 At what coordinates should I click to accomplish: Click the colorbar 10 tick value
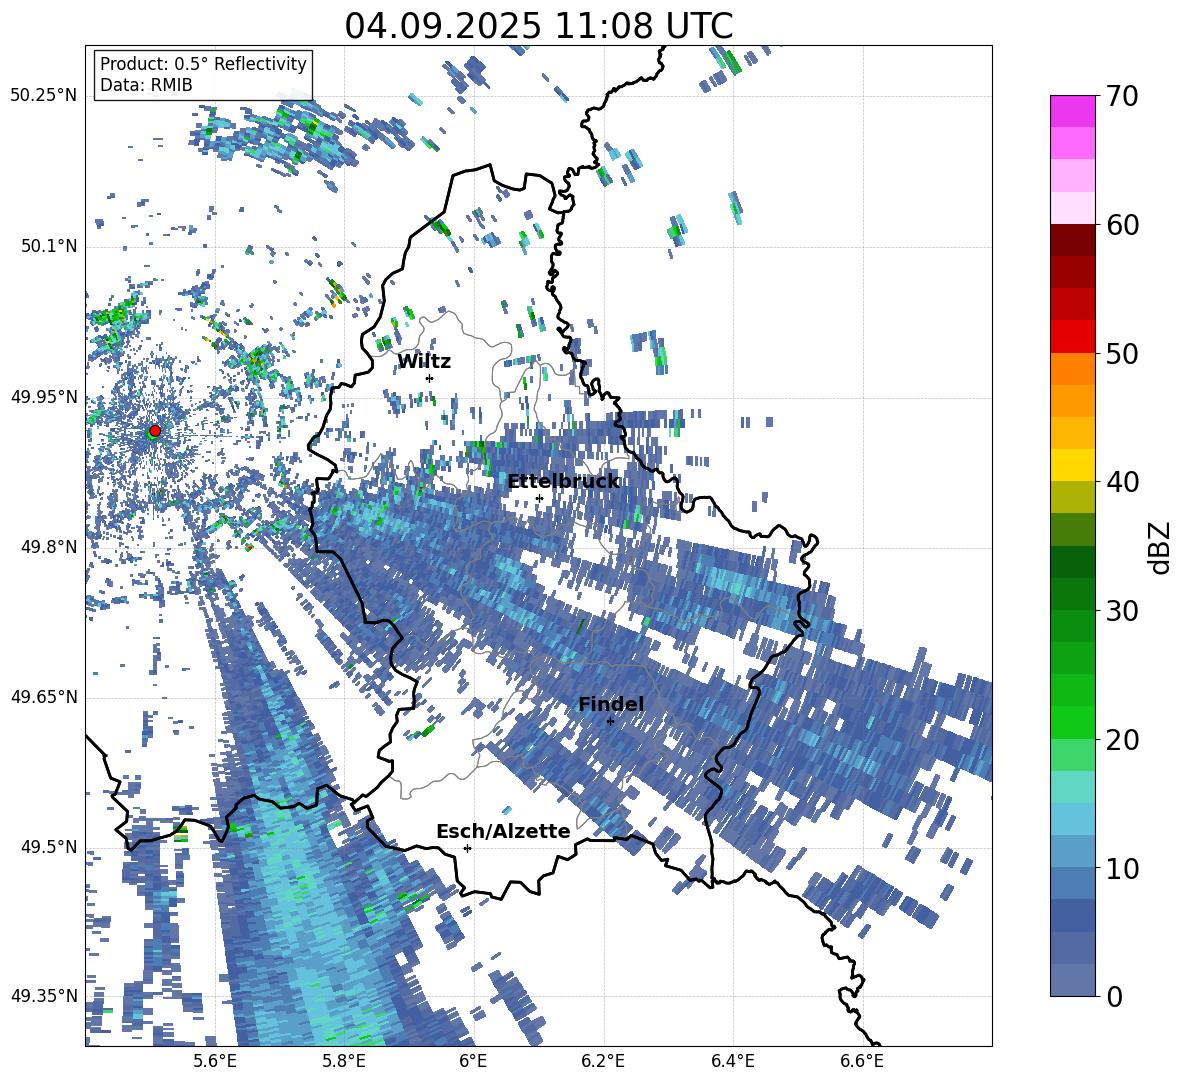1123,868
